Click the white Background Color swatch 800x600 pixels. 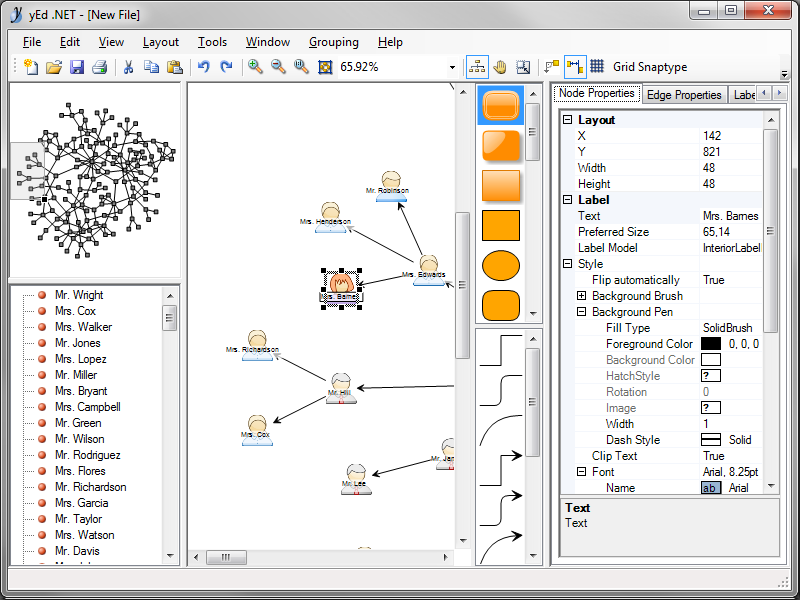click(x=711, y=360)
